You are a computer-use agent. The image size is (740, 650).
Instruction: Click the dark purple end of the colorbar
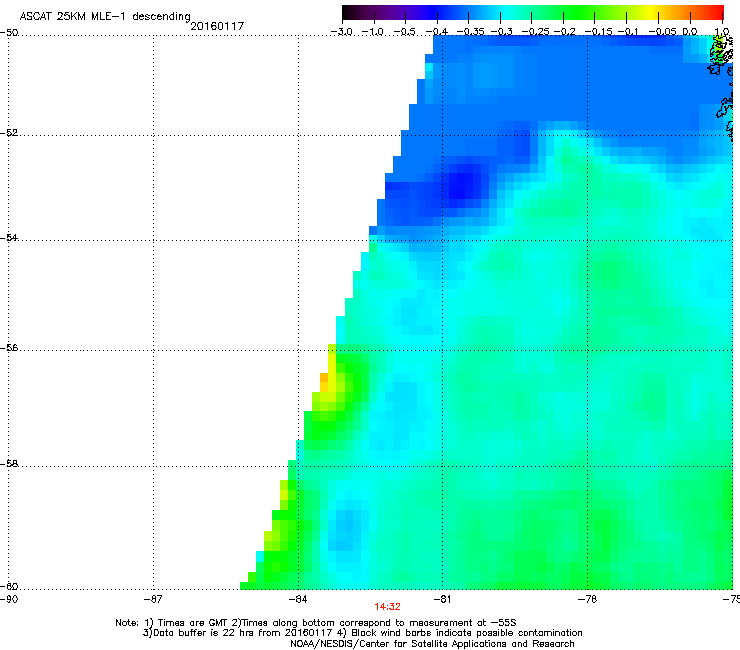[354, 12]
